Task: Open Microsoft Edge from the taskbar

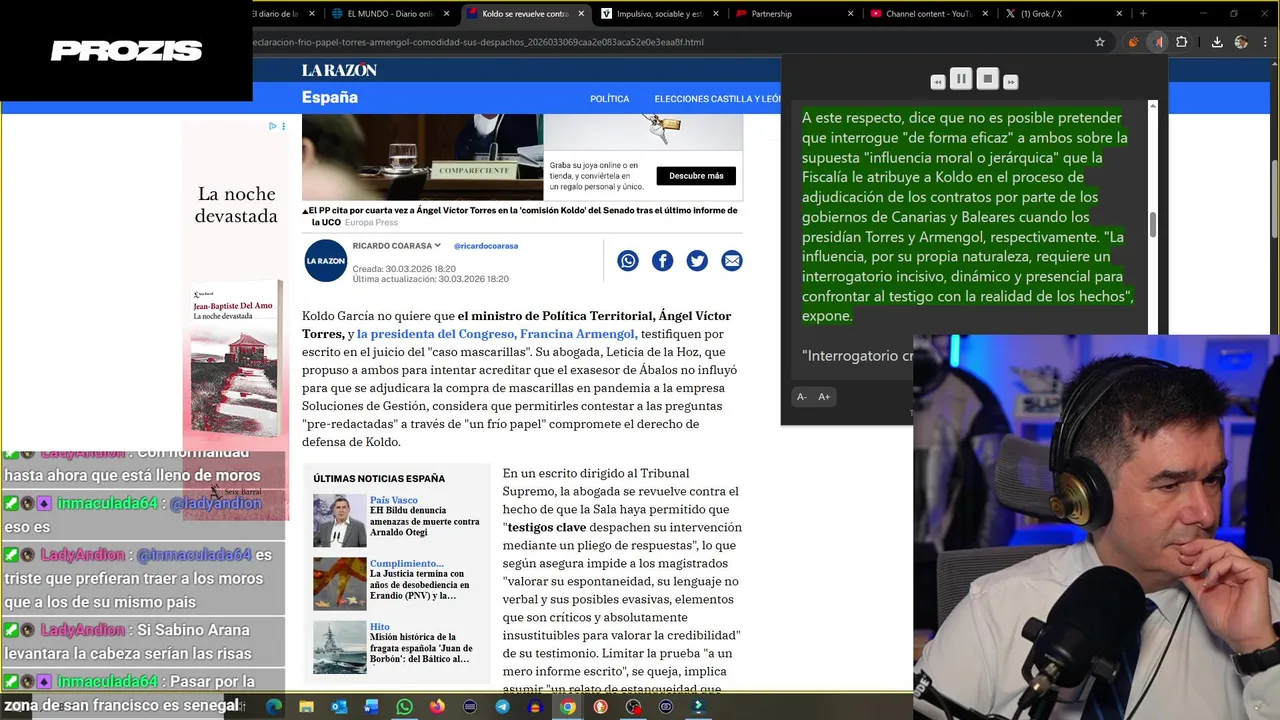Action: tap(273, 706)
